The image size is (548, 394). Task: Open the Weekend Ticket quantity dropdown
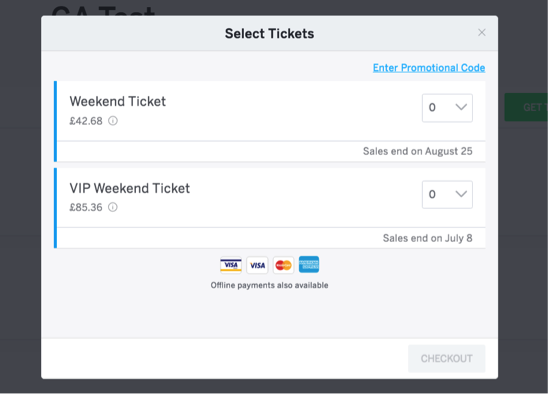click(447, 108)
